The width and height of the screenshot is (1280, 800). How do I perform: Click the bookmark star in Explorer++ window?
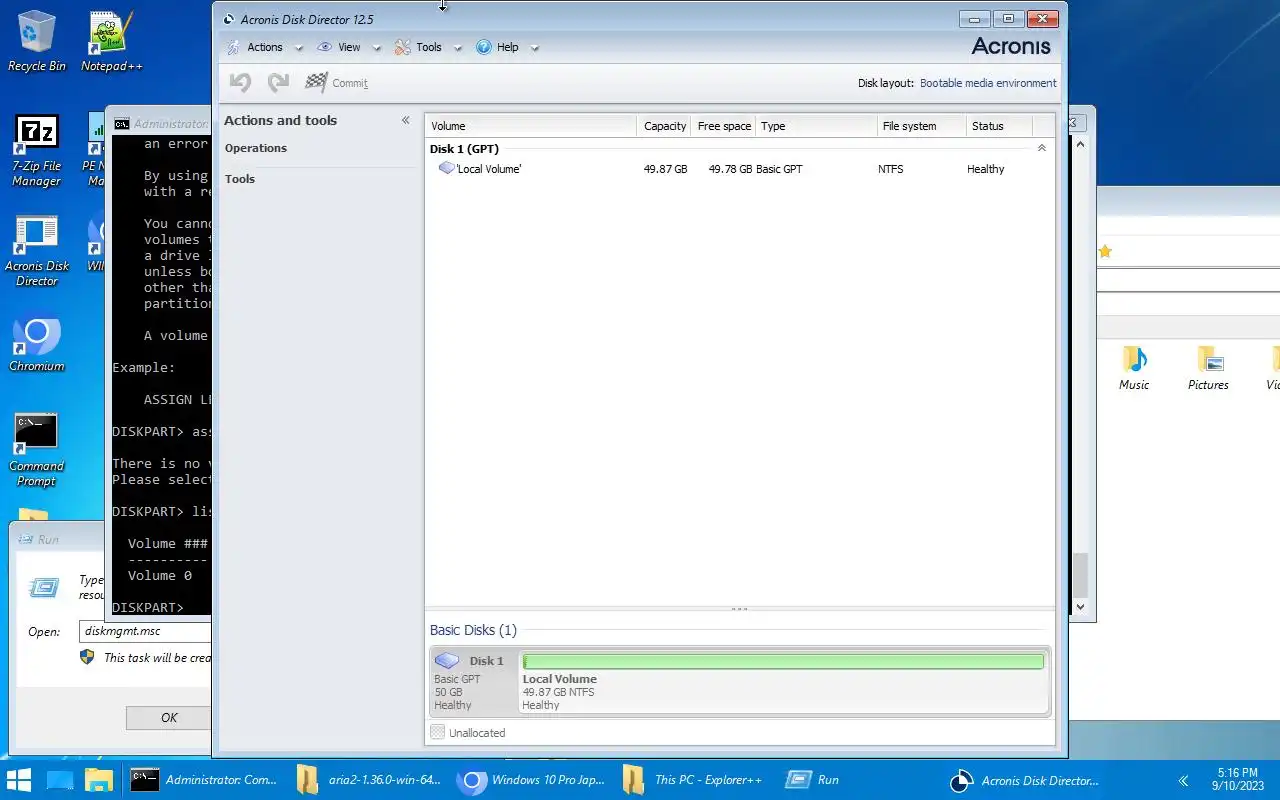tap(1105, 251)
